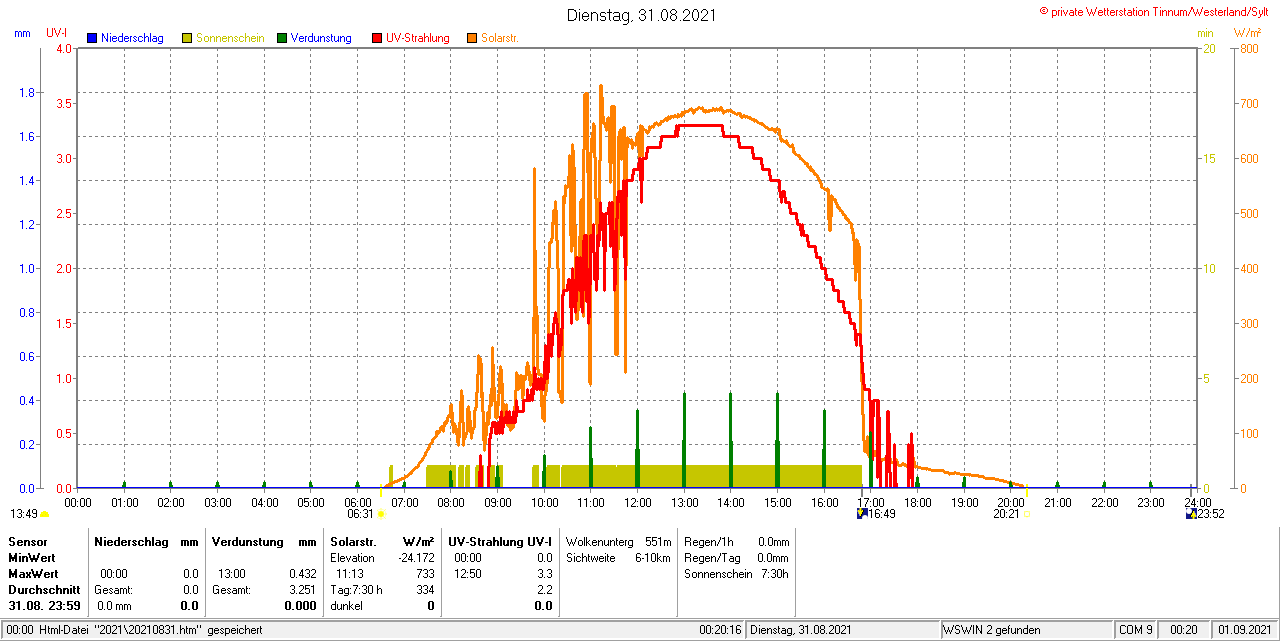1280x641 pixels.
Task: Click the WSWIN 2 gefunden status field
Action: pyautogui.click(x=1027, y=630)
